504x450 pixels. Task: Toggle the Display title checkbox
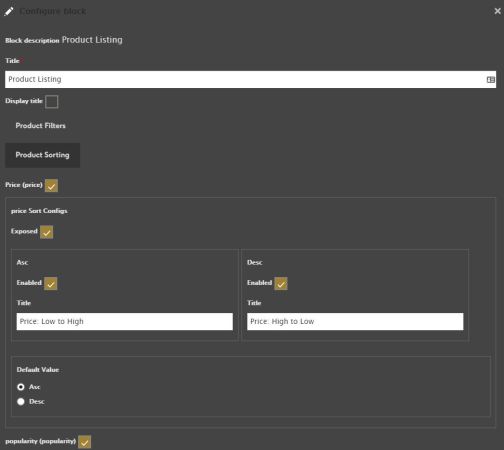[x=51, y=102]
